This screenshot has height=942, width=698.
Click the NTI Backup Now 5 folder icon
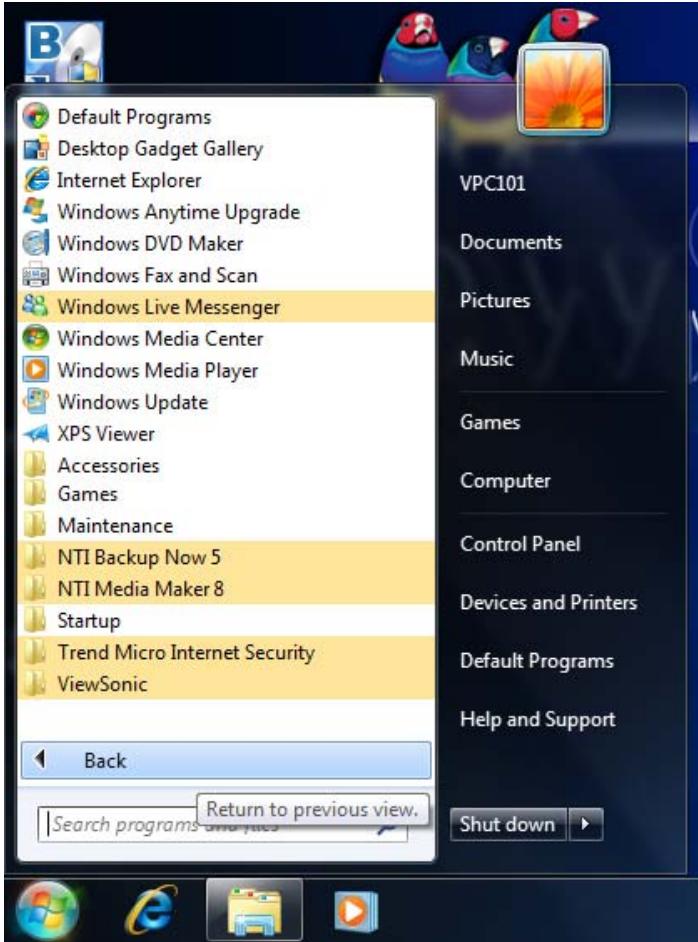click(x=35, y=557)
